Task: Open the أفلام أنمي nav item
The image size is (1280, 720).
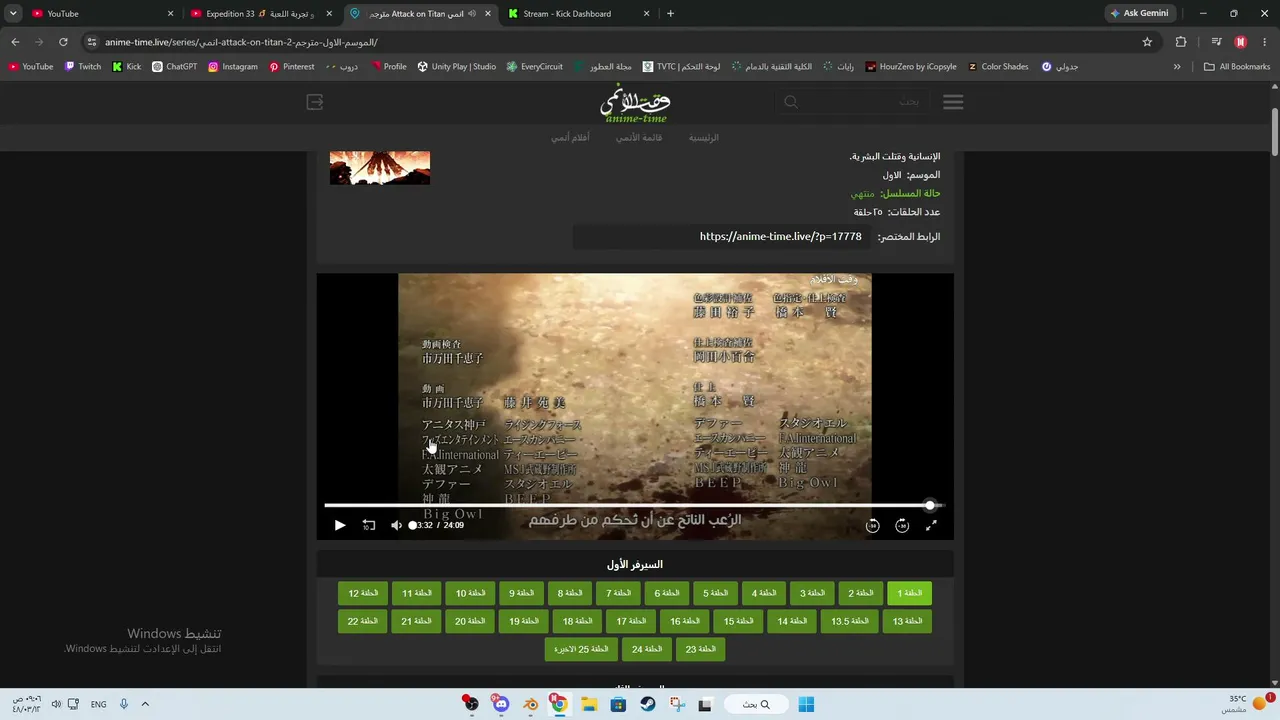Action: pos(570,138)
